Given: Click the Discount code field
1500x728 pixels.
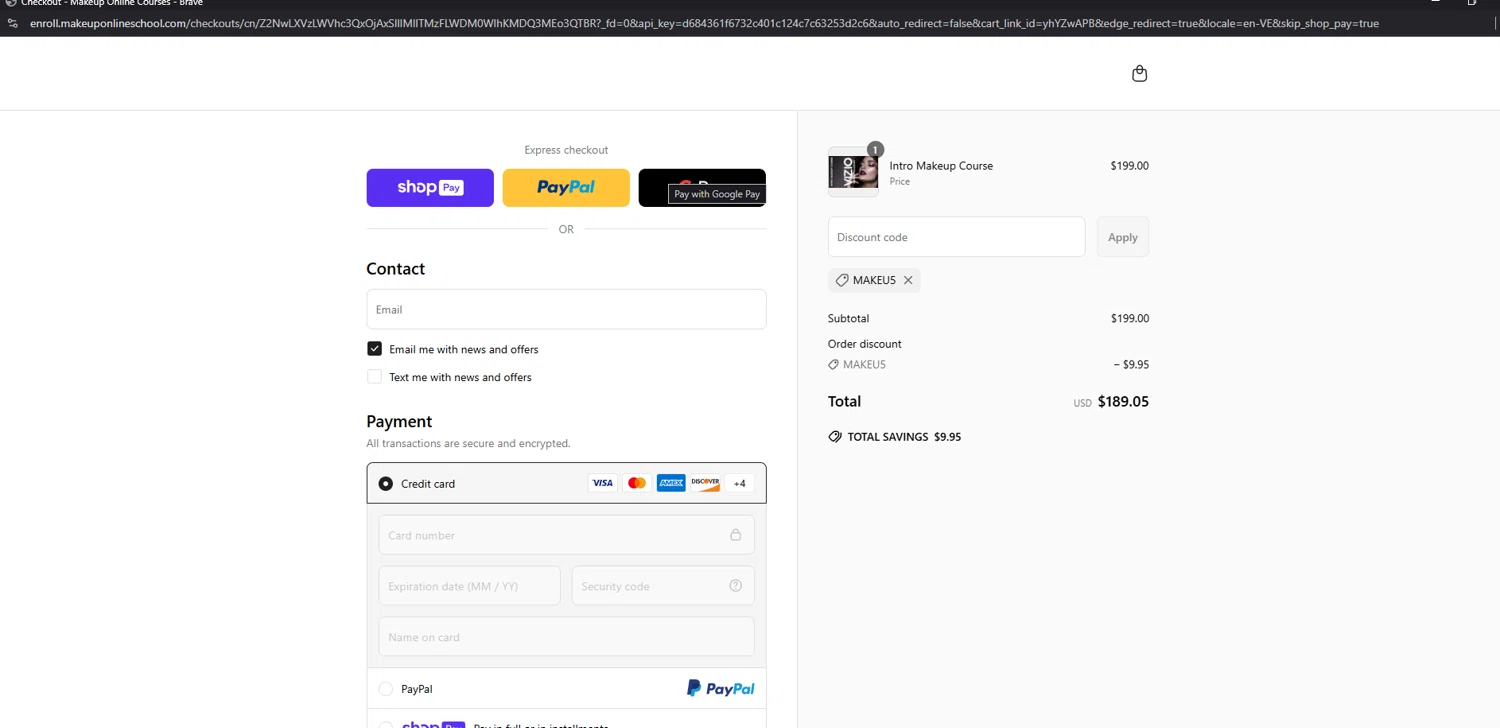Looking at the screenshot, I should 956,237.
